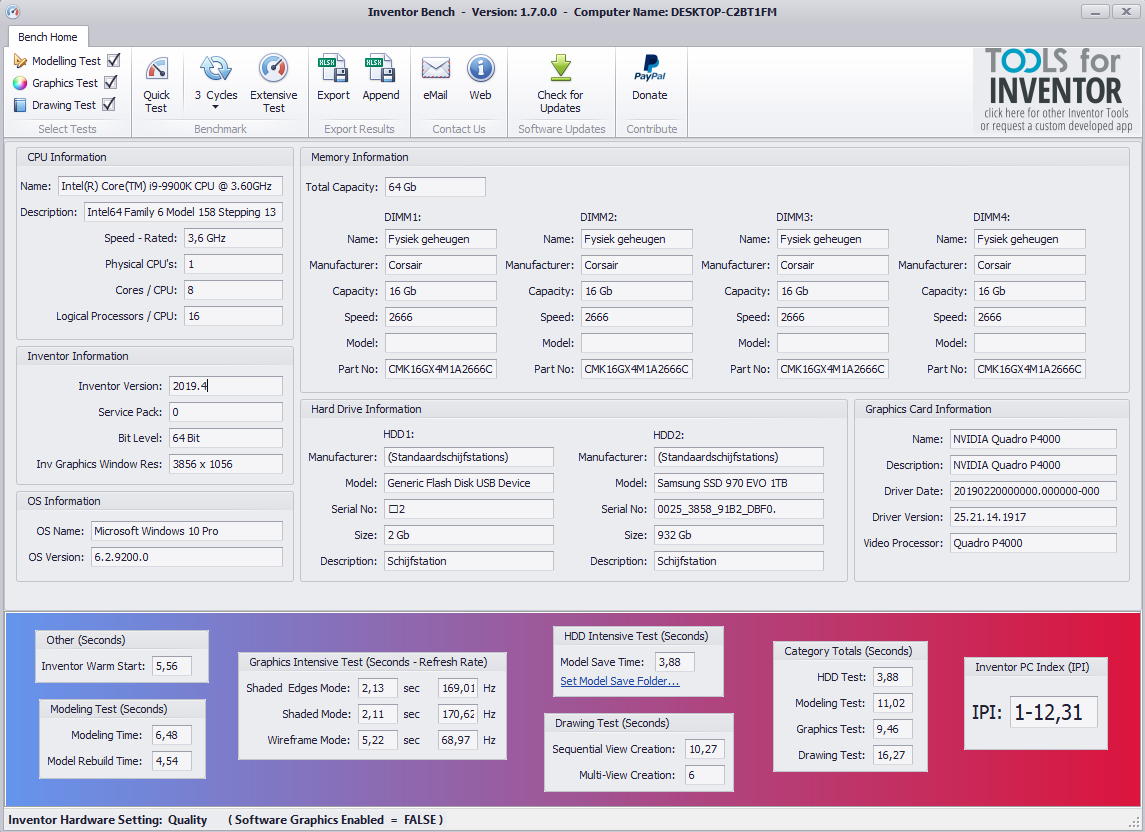Click the CPU Description field
1145x832 pixels.
click(x=183, y=212)
